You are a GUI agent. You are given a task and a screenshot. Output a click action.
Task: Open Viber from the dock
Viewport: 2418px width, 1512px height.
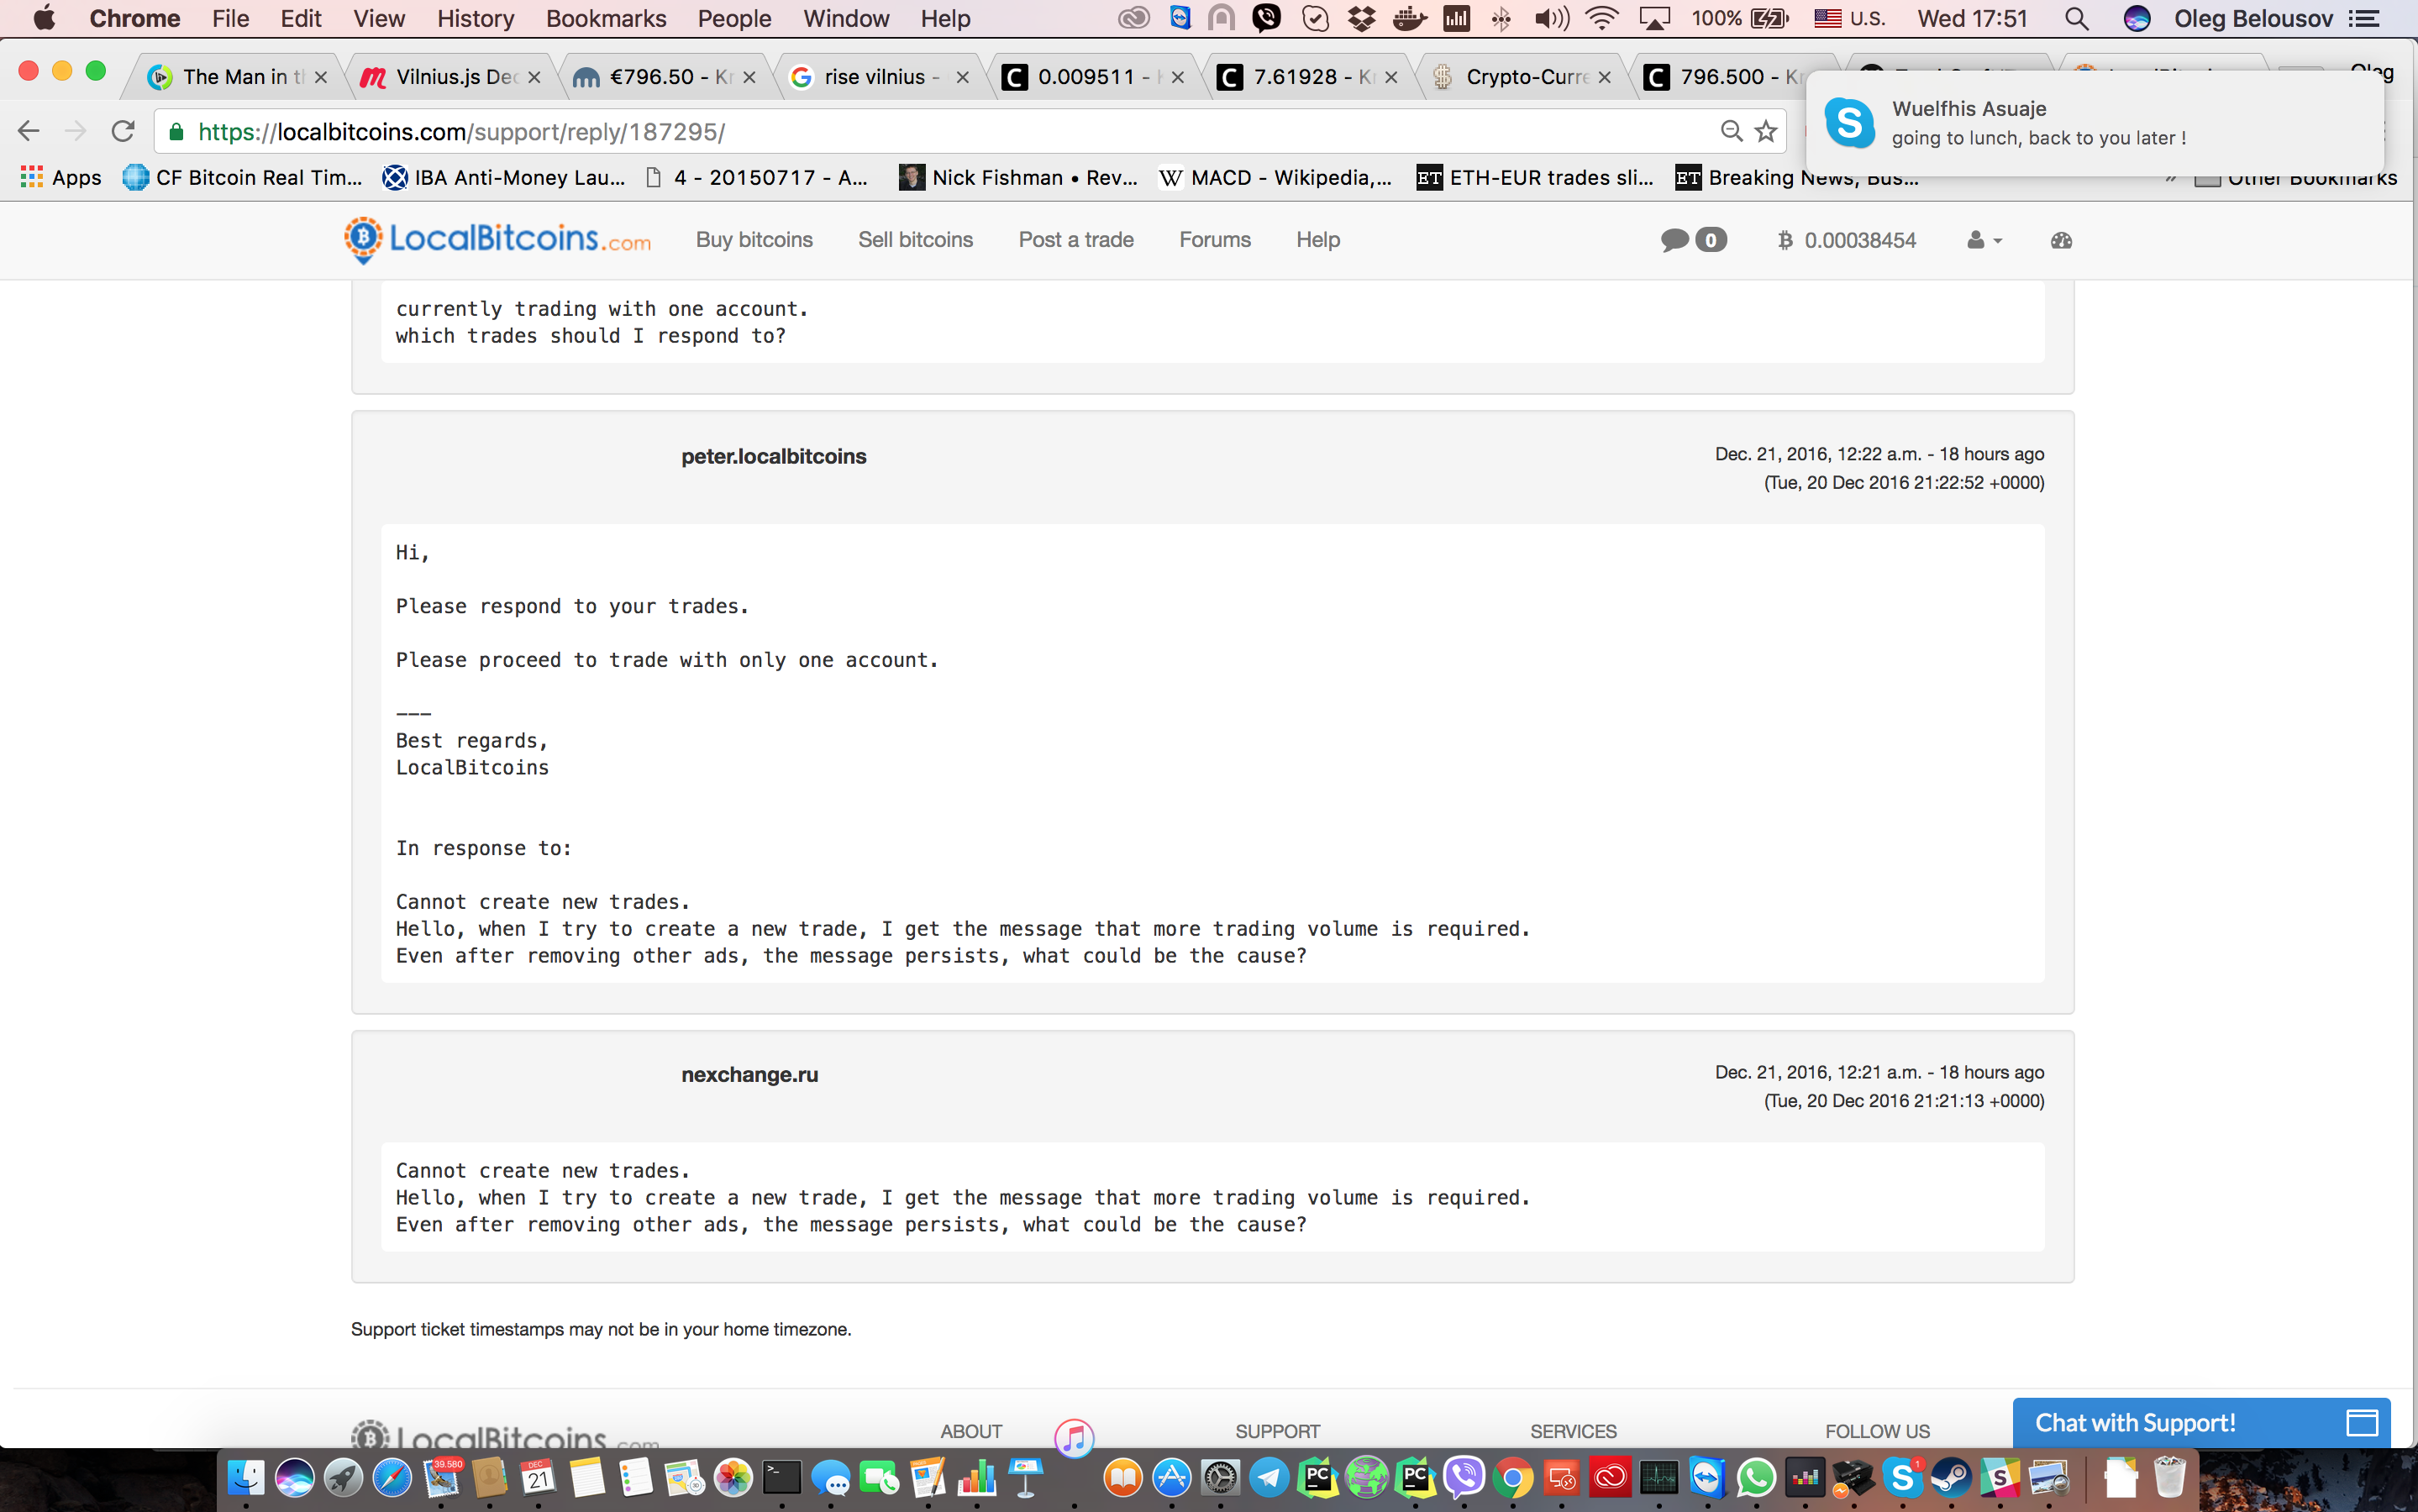coord(1464,1477)
